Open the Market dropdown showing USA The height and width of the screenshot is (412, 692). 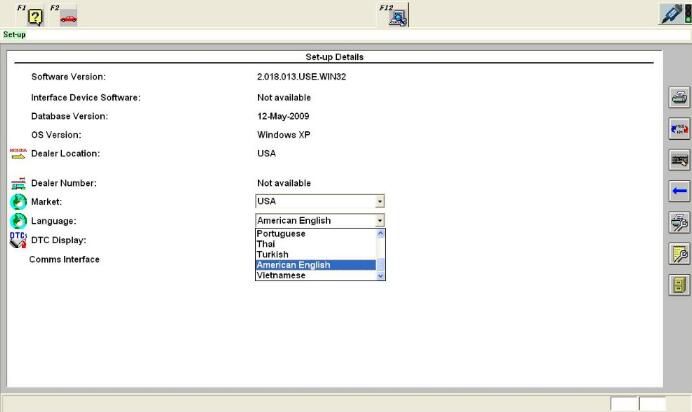point(320,201)
